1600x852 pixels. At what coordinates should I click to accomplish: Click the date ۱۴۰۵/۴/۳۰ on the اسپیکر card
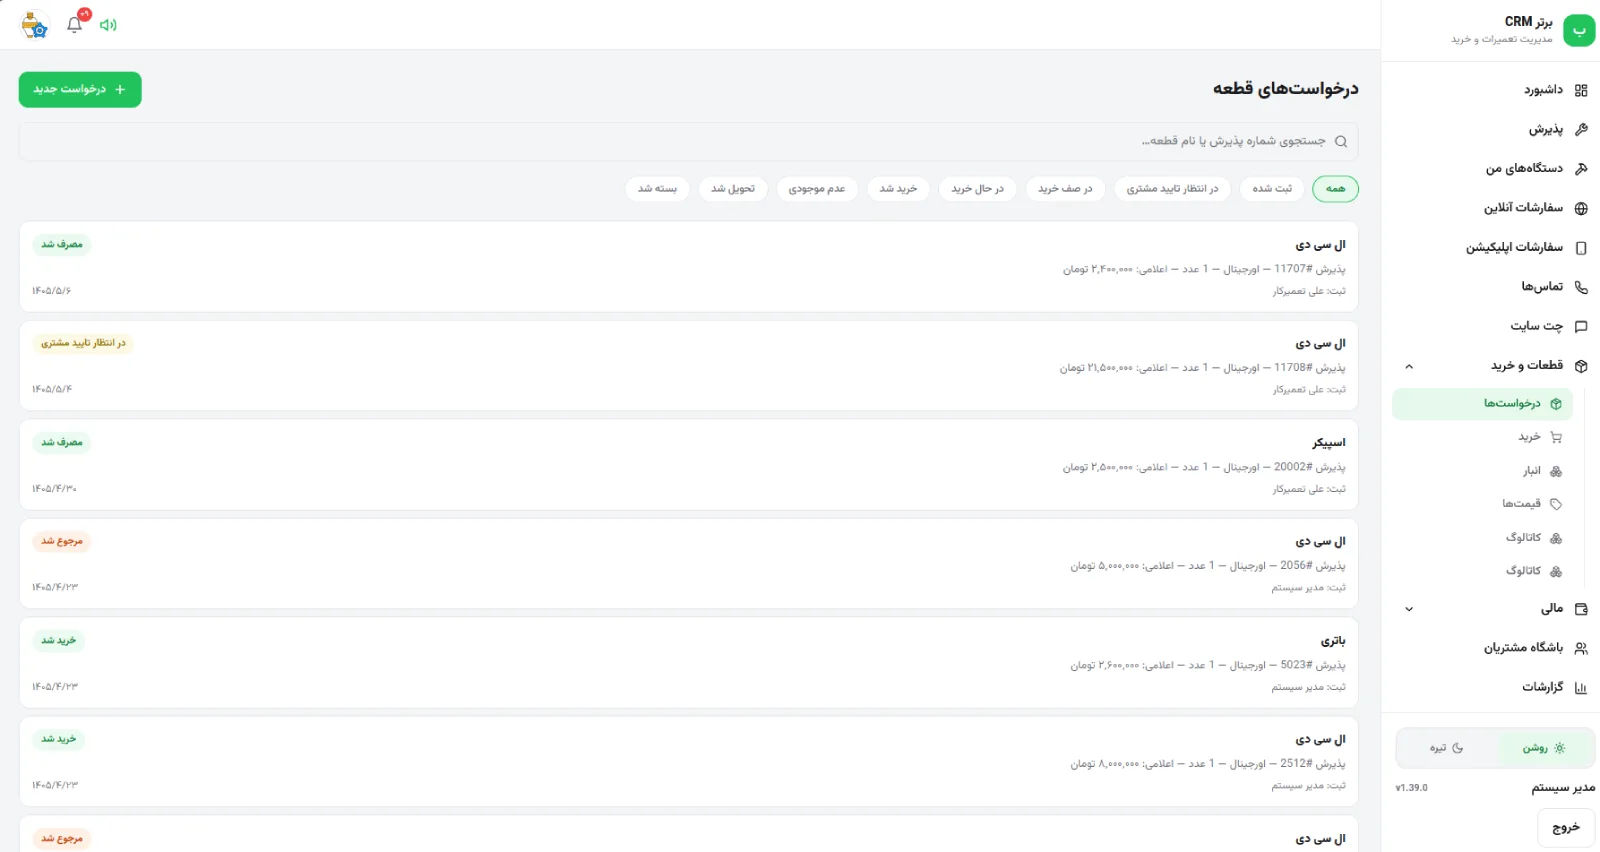[x=54, y=489]
